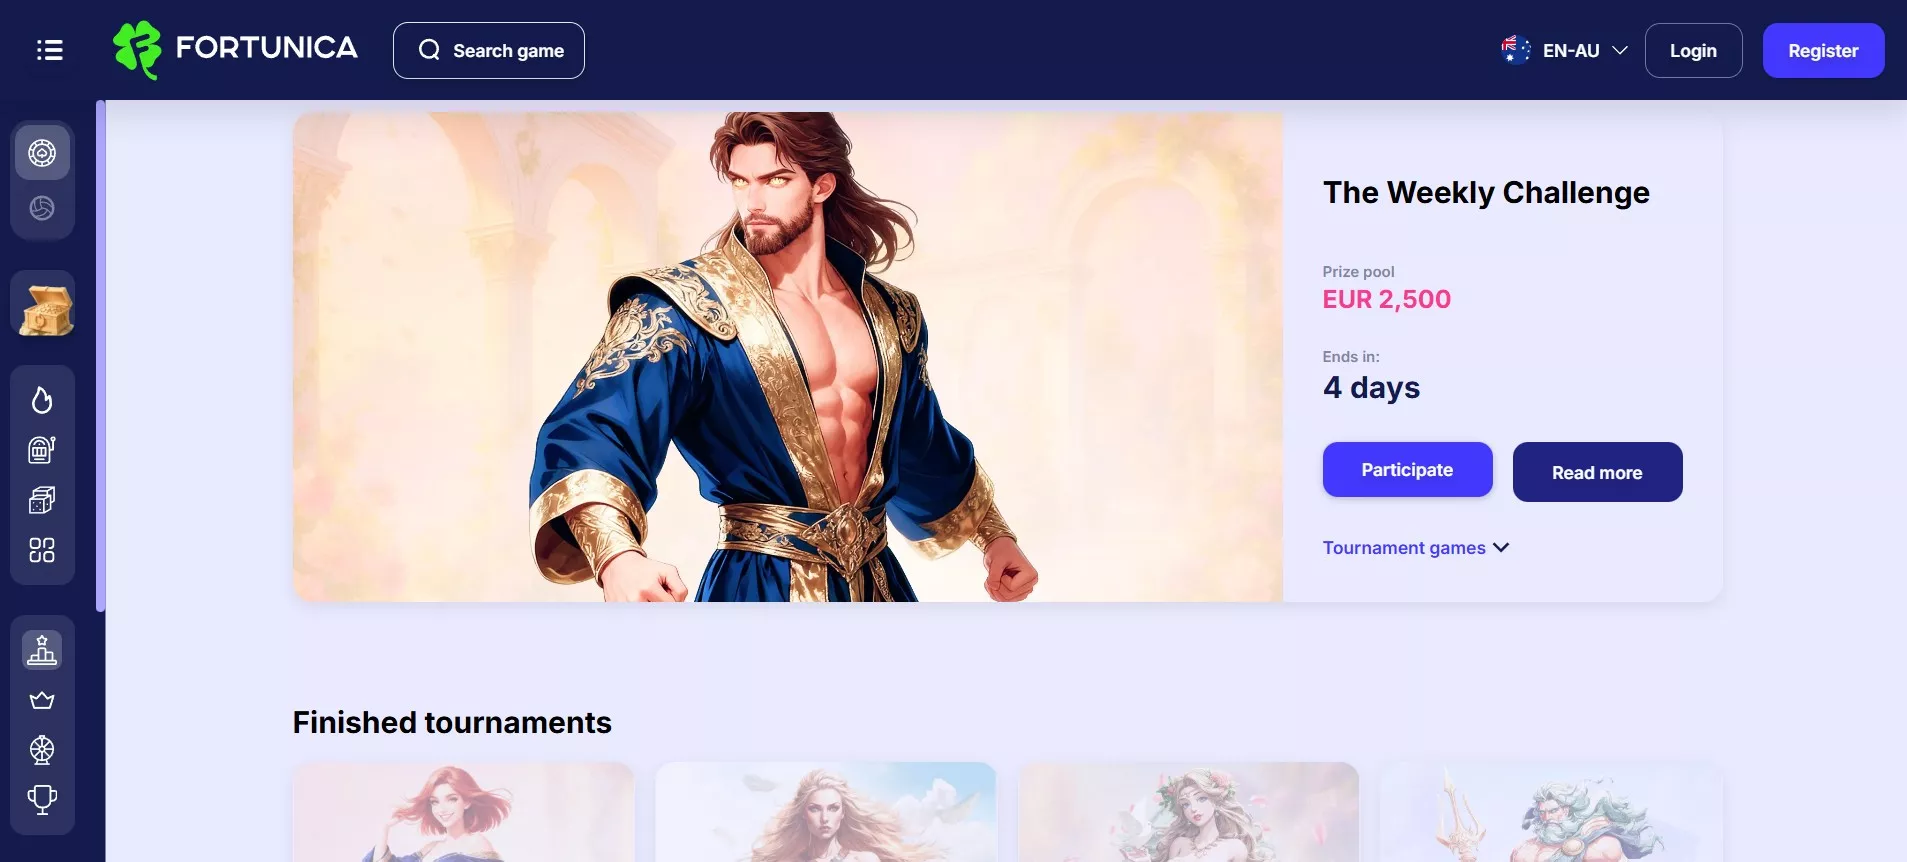The image size is (1907, 862).
Task: Click the Login button
Action: coord(1693,50)
